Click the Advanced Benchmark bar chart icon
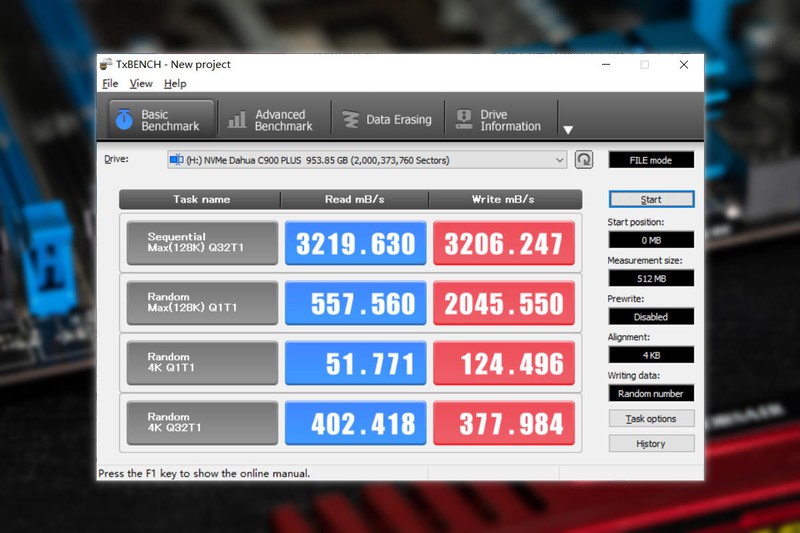This screenshot has width=800, height=533. tap(237, 120)
